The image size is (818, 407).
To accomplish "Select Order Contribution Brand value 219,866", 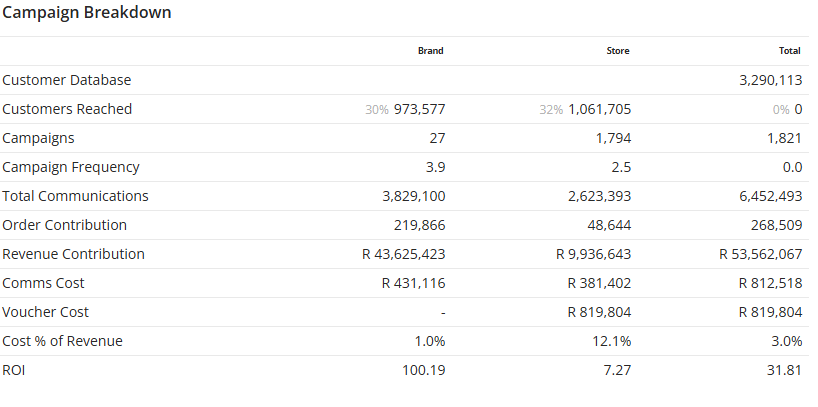I will (x=419, y=225).
